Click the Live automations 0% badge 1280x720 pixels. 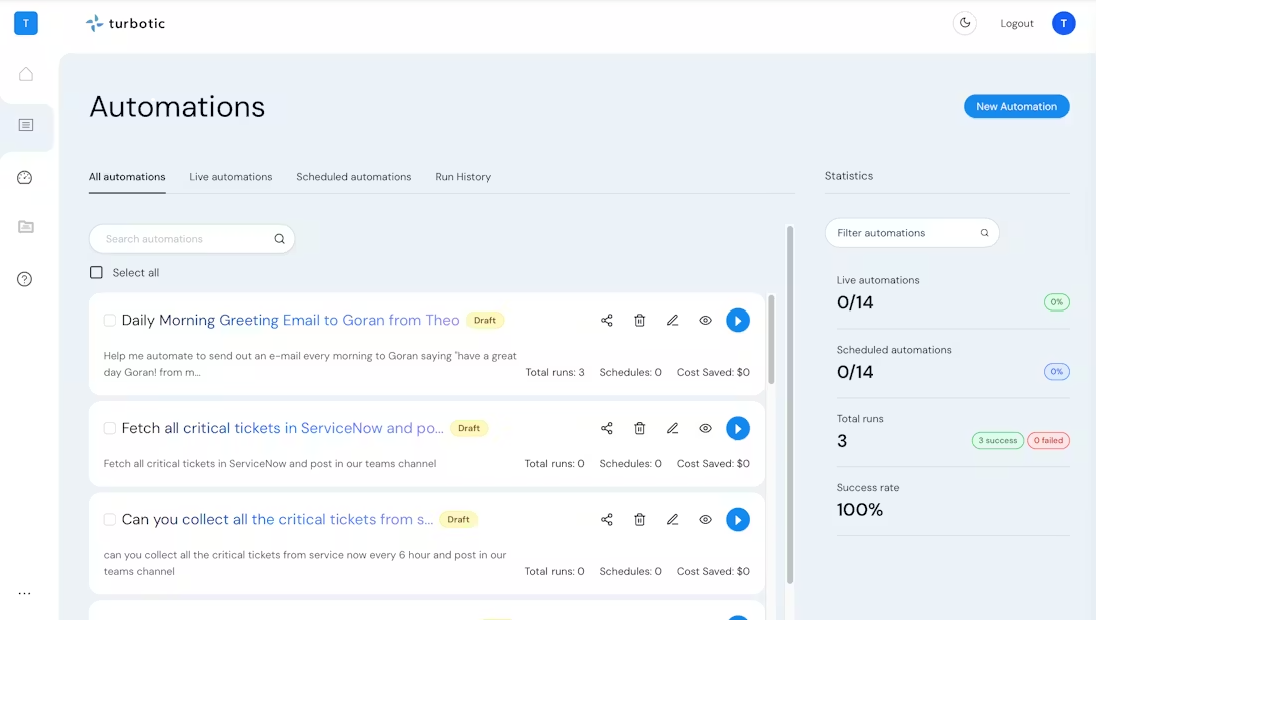coord(1057,302)
